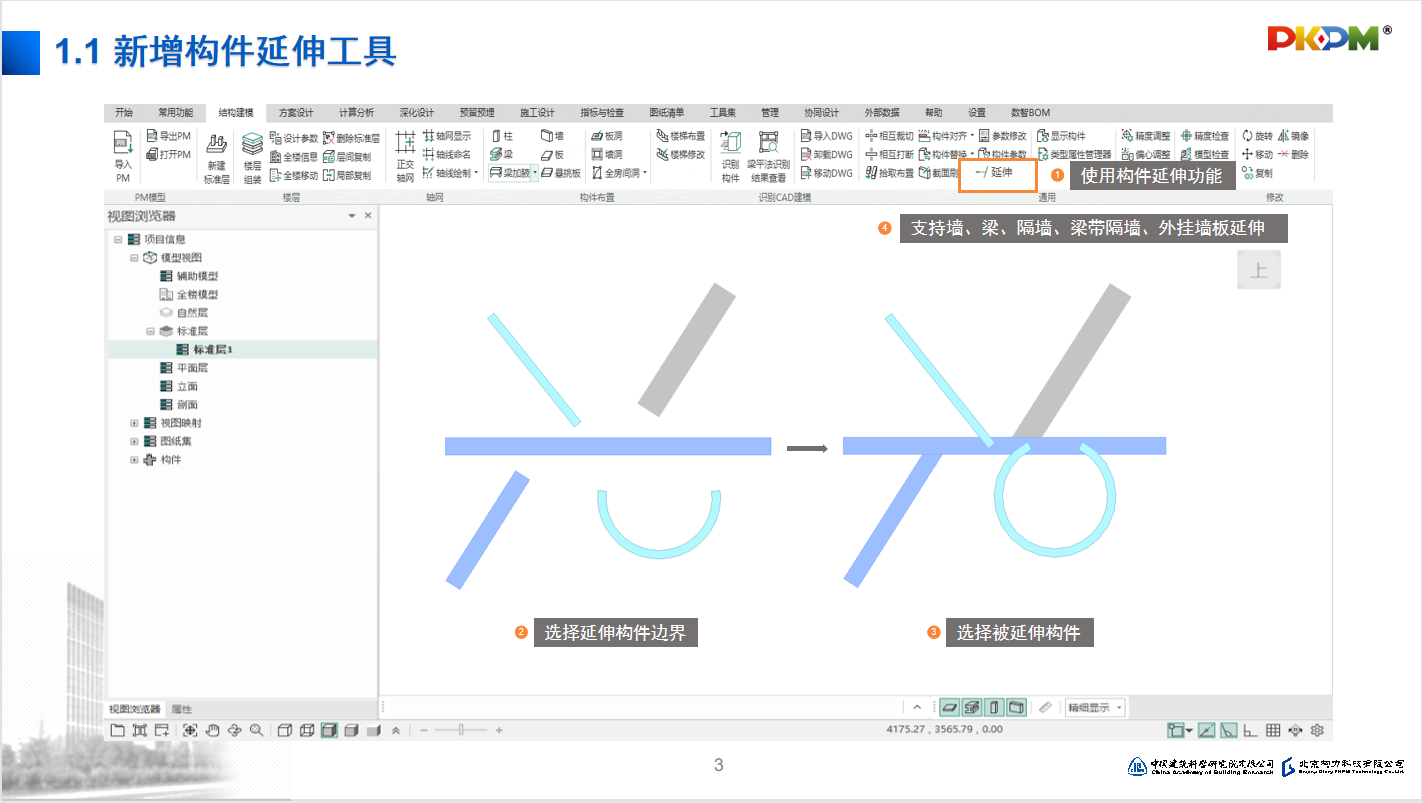Open the 楼层组装 floor assembly tool
1422x803 pixels.
coord(252,158)
